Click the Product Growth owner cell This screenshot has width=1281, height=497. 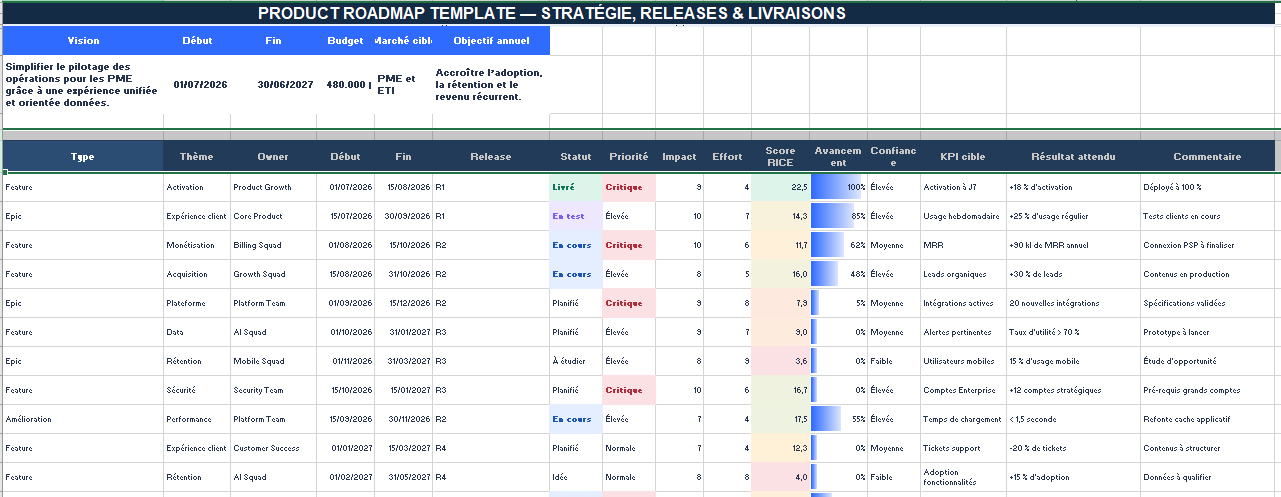pyautogui.click(x=273, y=187)
